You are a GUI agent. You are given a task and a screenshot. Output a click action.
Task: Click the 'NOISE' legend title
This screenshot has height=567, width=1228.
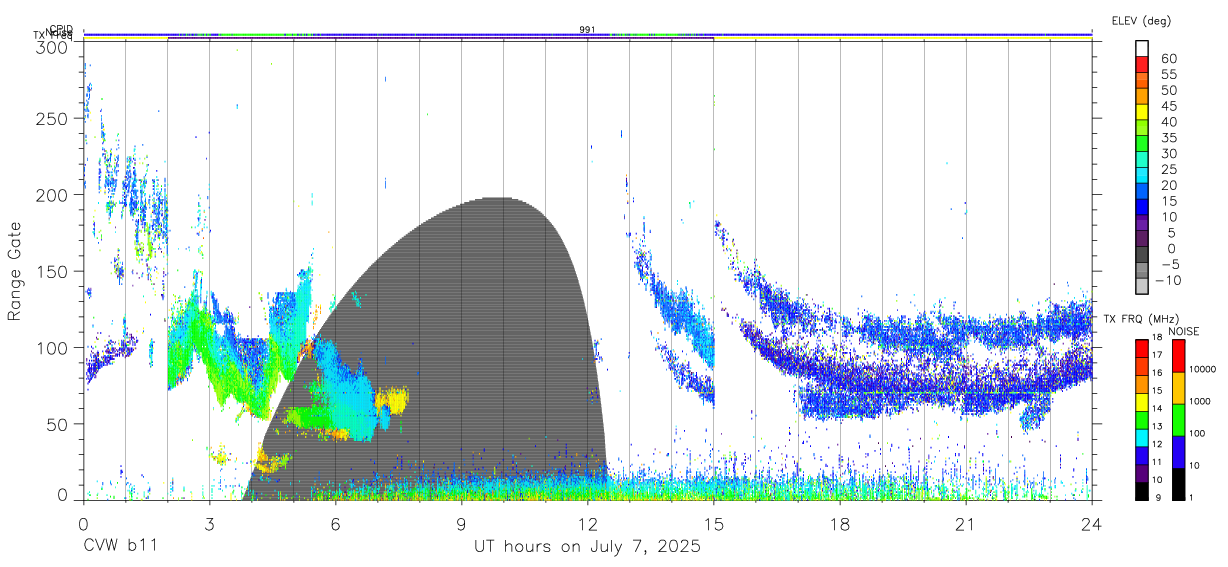tap(1184, 331)
